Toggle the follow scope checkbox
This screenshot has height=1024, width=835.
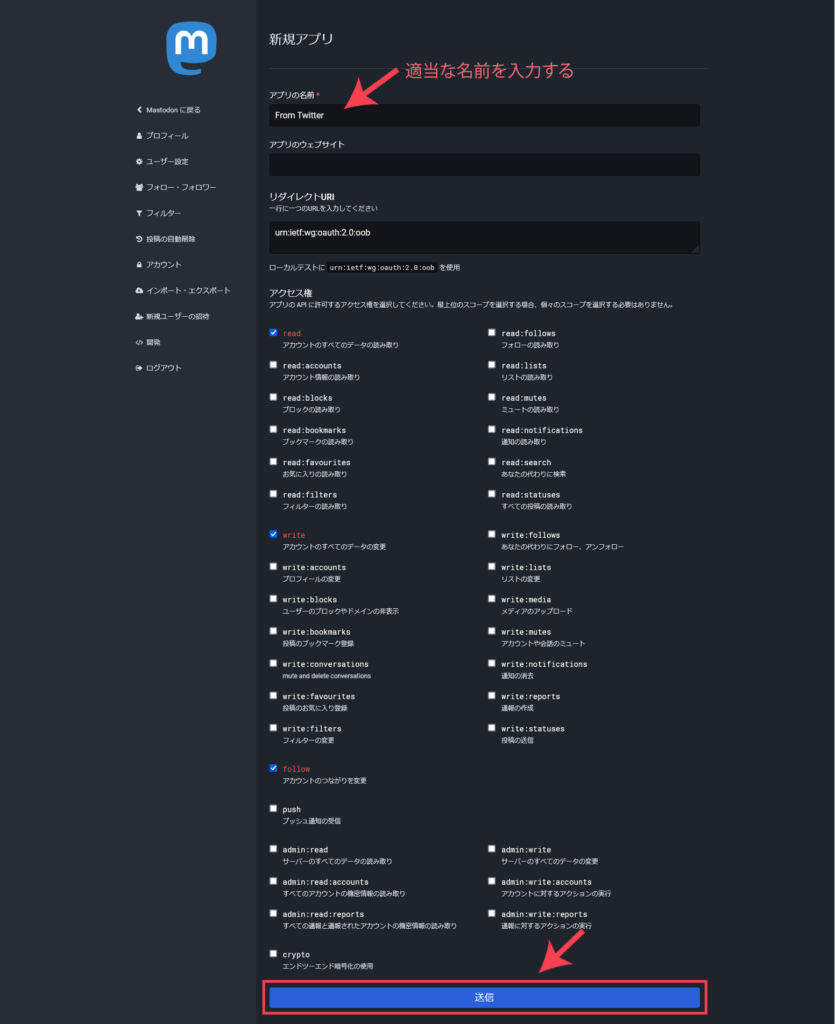coord(274,768)
